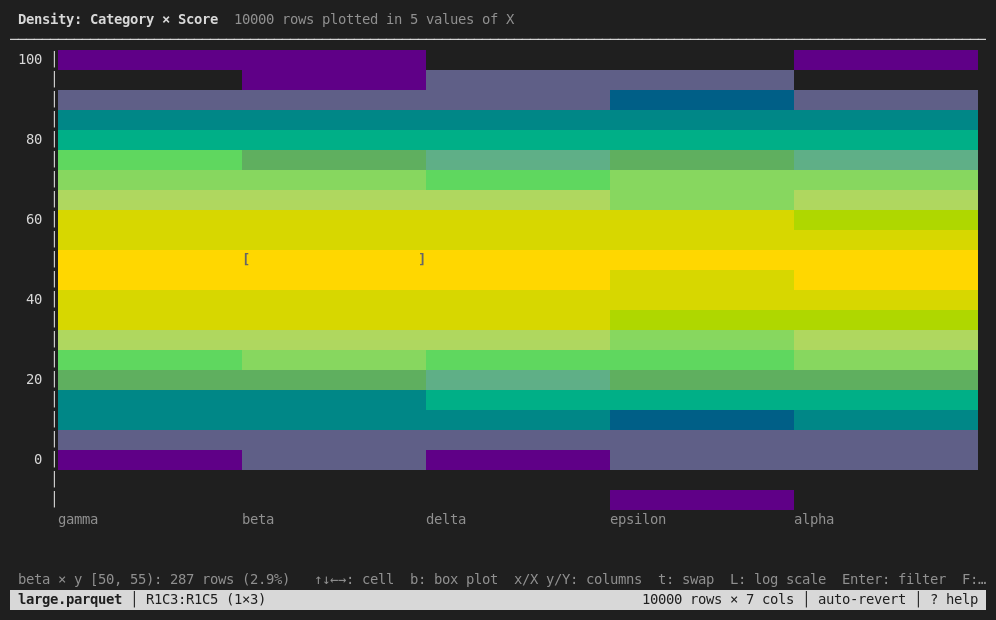996x620 pixels.
Task: Click the 'Enter: filter' hint
Action: tap(894, 580)
